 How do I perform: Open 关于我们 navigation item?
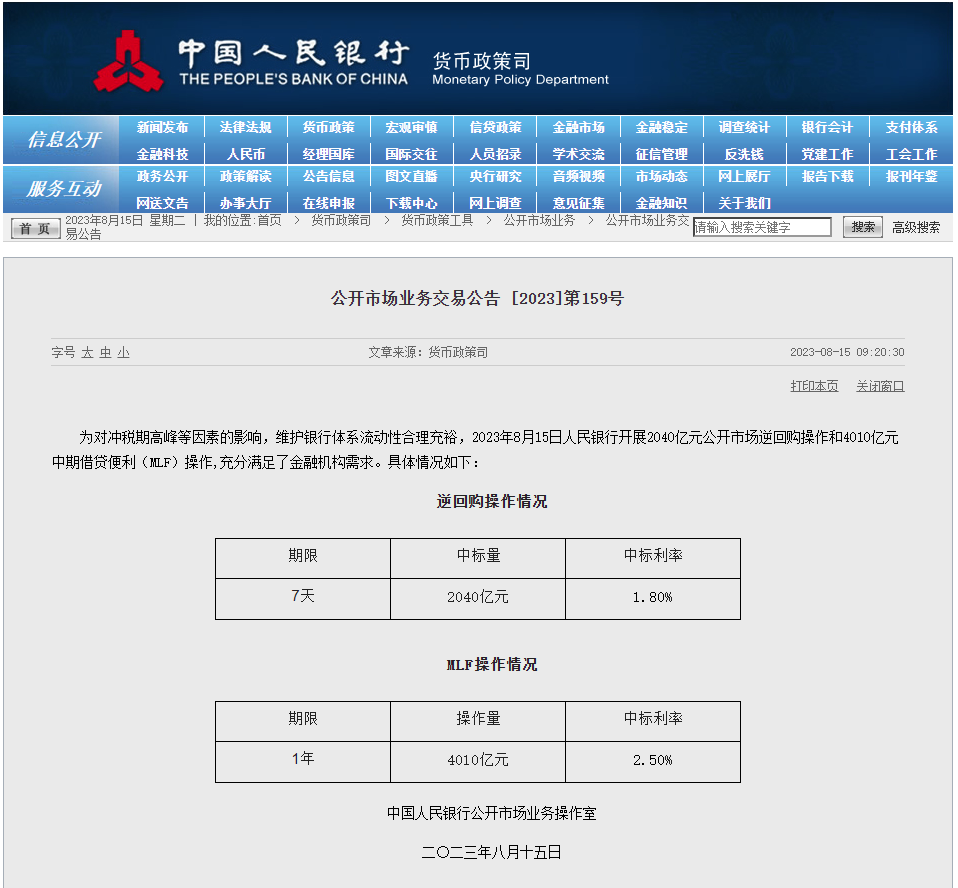(x=744, y=203)
